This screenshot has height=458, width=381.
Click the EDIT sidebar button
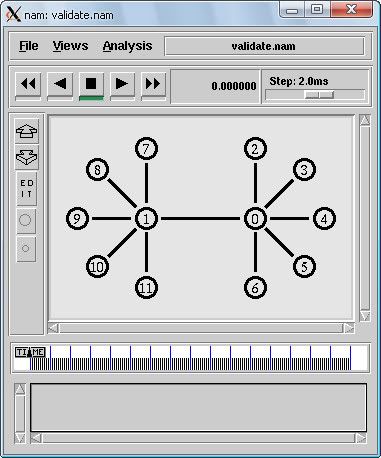pyautogui.click(x=26, y=189)
